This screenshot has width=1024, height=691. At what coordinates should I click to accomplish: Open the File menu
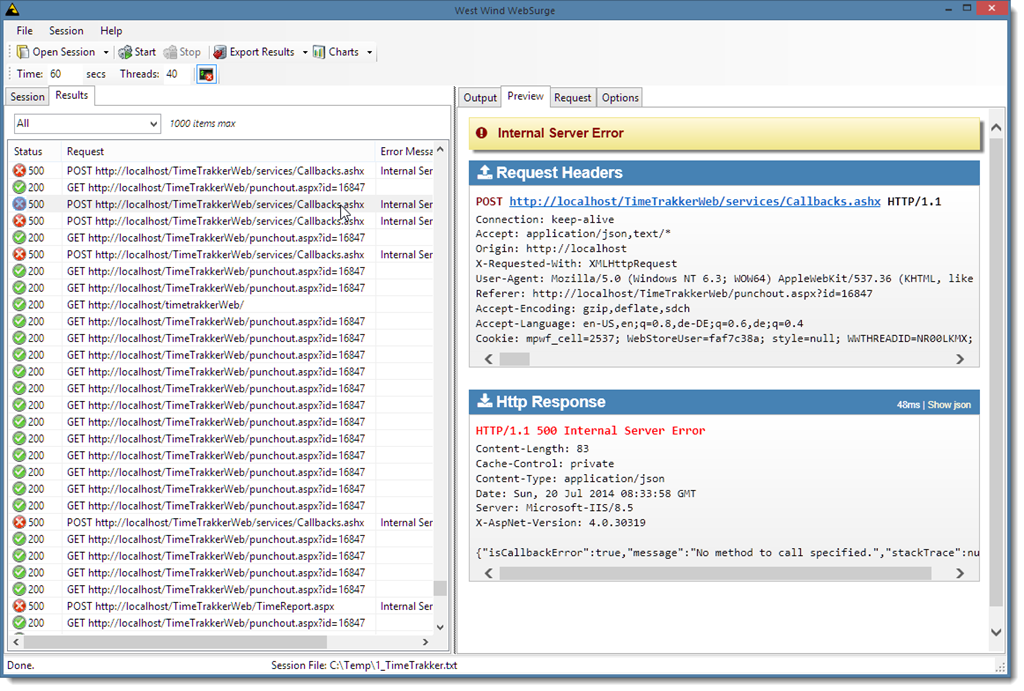pyautogui.click(x=24, y=31)
